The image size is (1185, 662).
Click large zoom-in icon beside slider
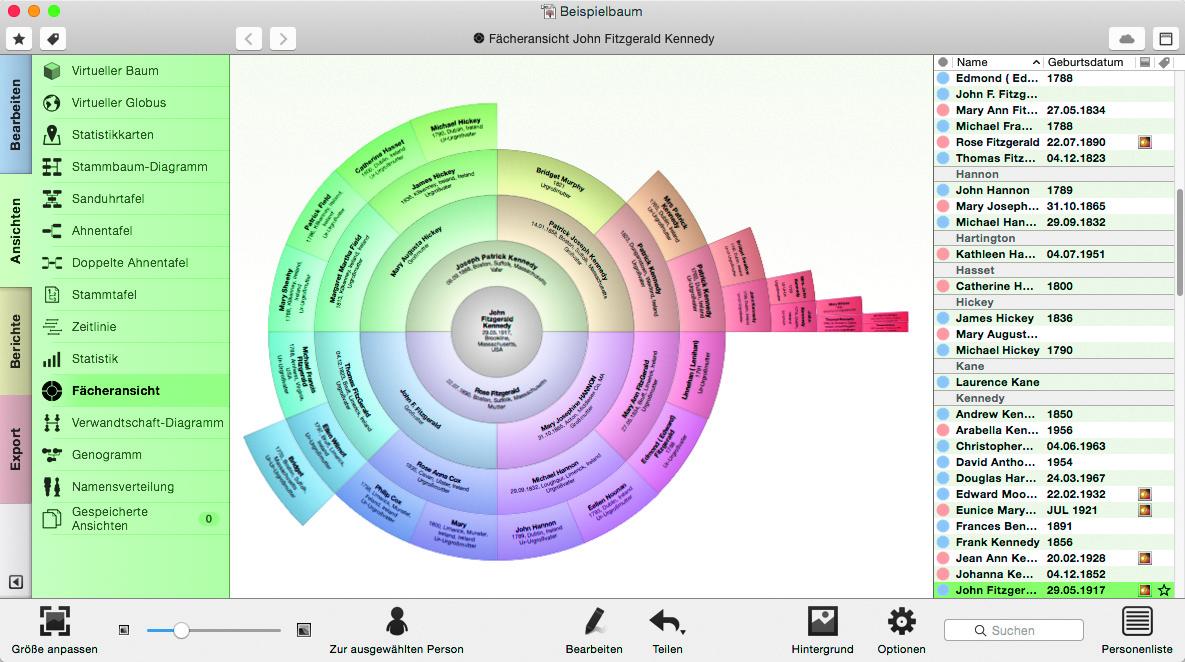click(x=304, y=630)
